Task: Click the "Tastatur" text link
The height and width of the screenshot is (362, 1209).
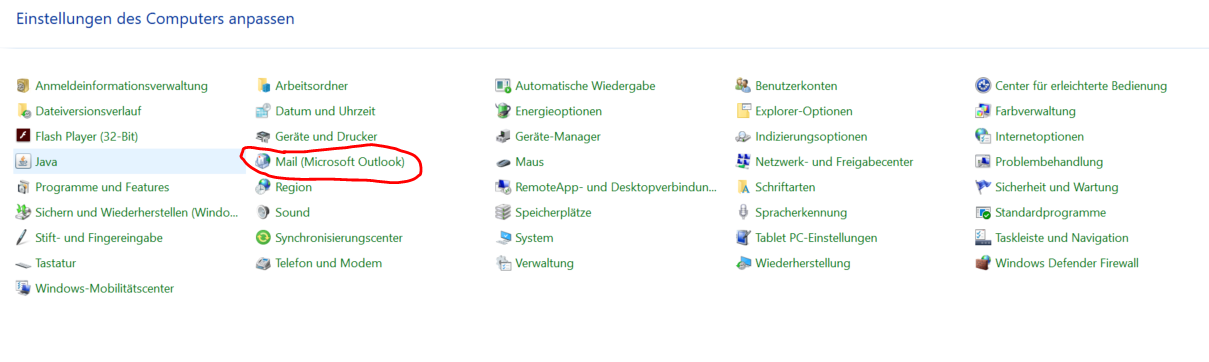Action: (55, 263)
